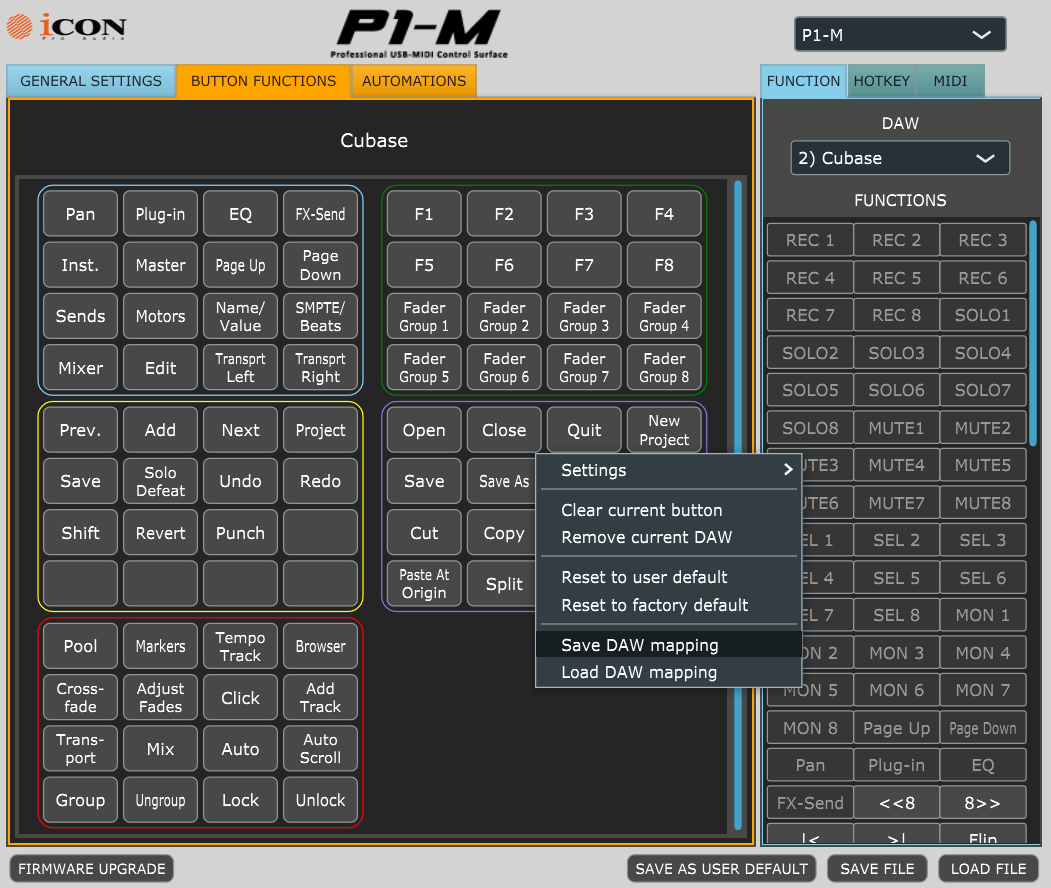
Task: Click the Master mapping button
Action: click(x=160, y=265)
